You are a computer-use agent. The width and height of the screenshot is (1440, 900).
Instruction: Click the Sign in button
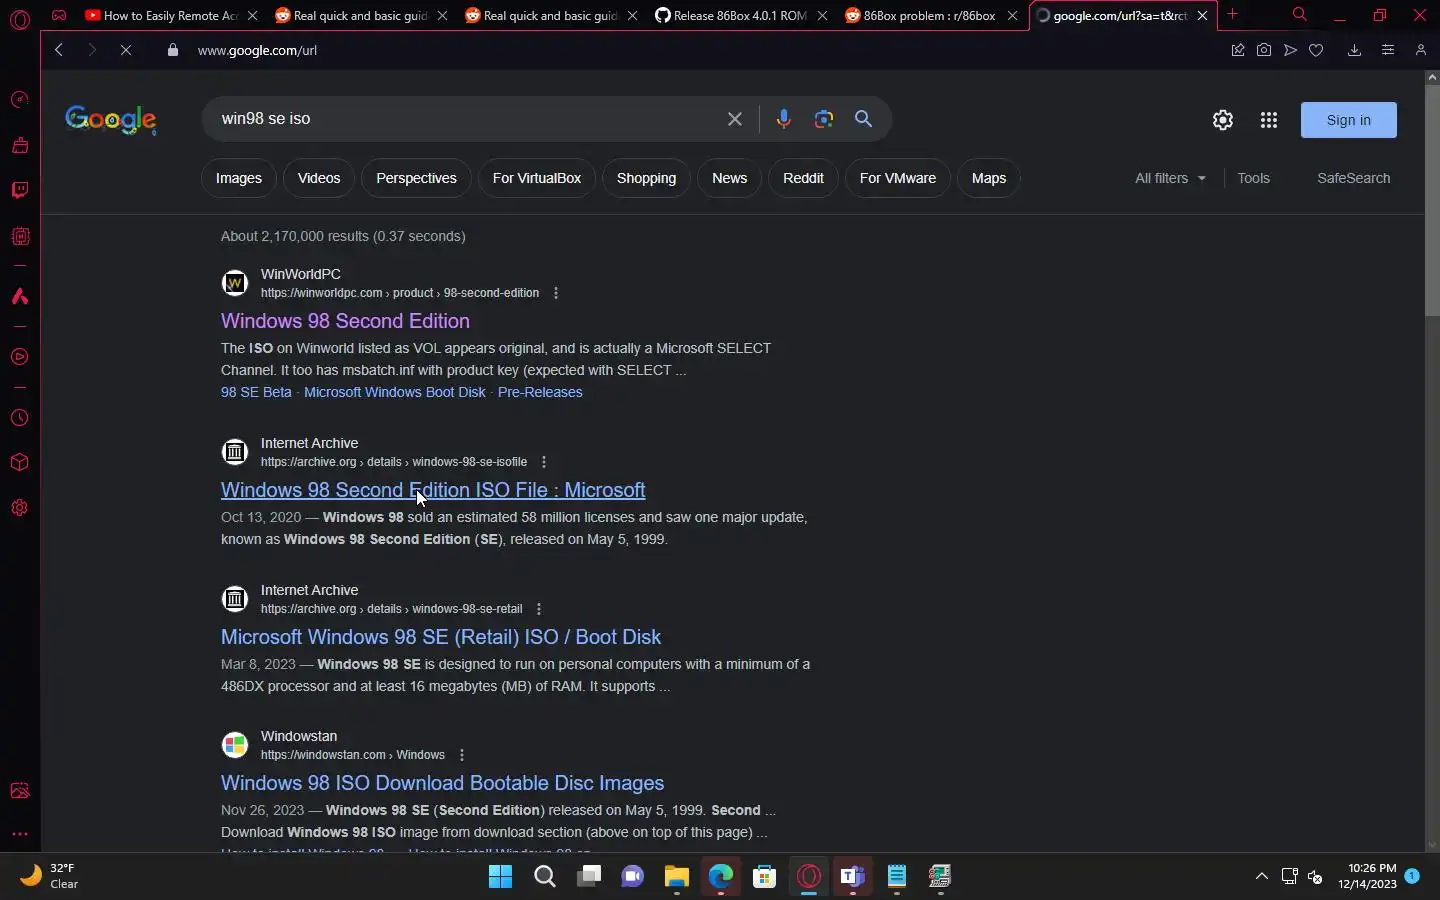1348,120
